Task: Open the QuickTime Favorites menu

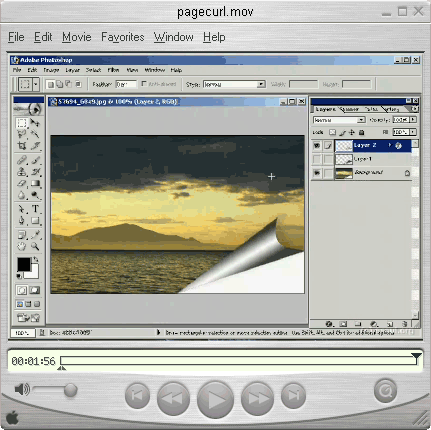Action: click(x=123, y=37)
